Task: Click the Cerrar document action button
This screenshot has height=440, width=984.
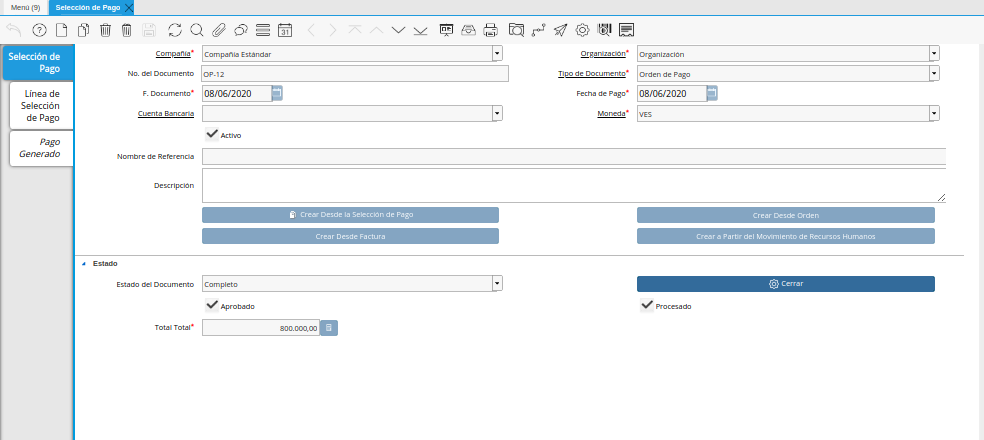Action: (x=786, y=284)
